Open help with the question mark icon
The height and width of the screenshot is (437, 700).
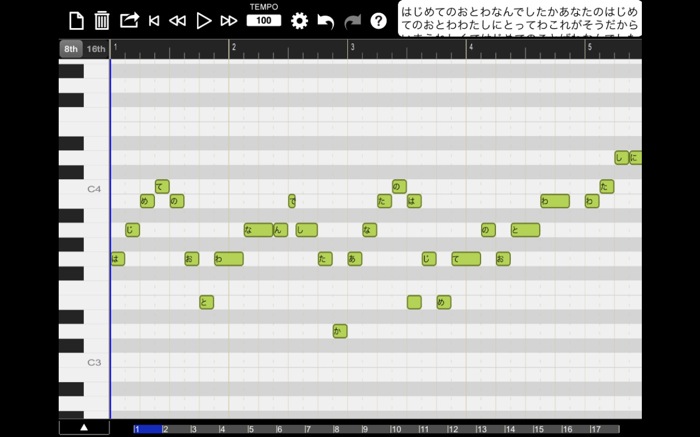(378, 21)
